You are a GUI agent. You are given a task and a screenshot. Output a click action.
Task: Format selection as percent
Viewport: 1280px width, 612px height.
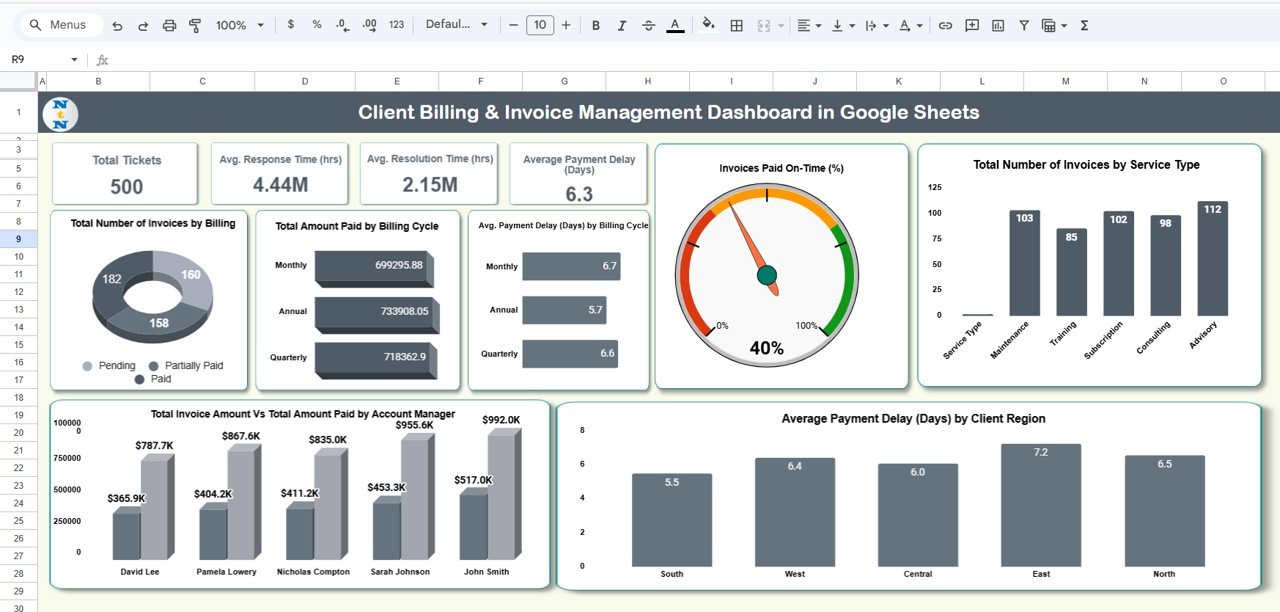click(315, 25)
